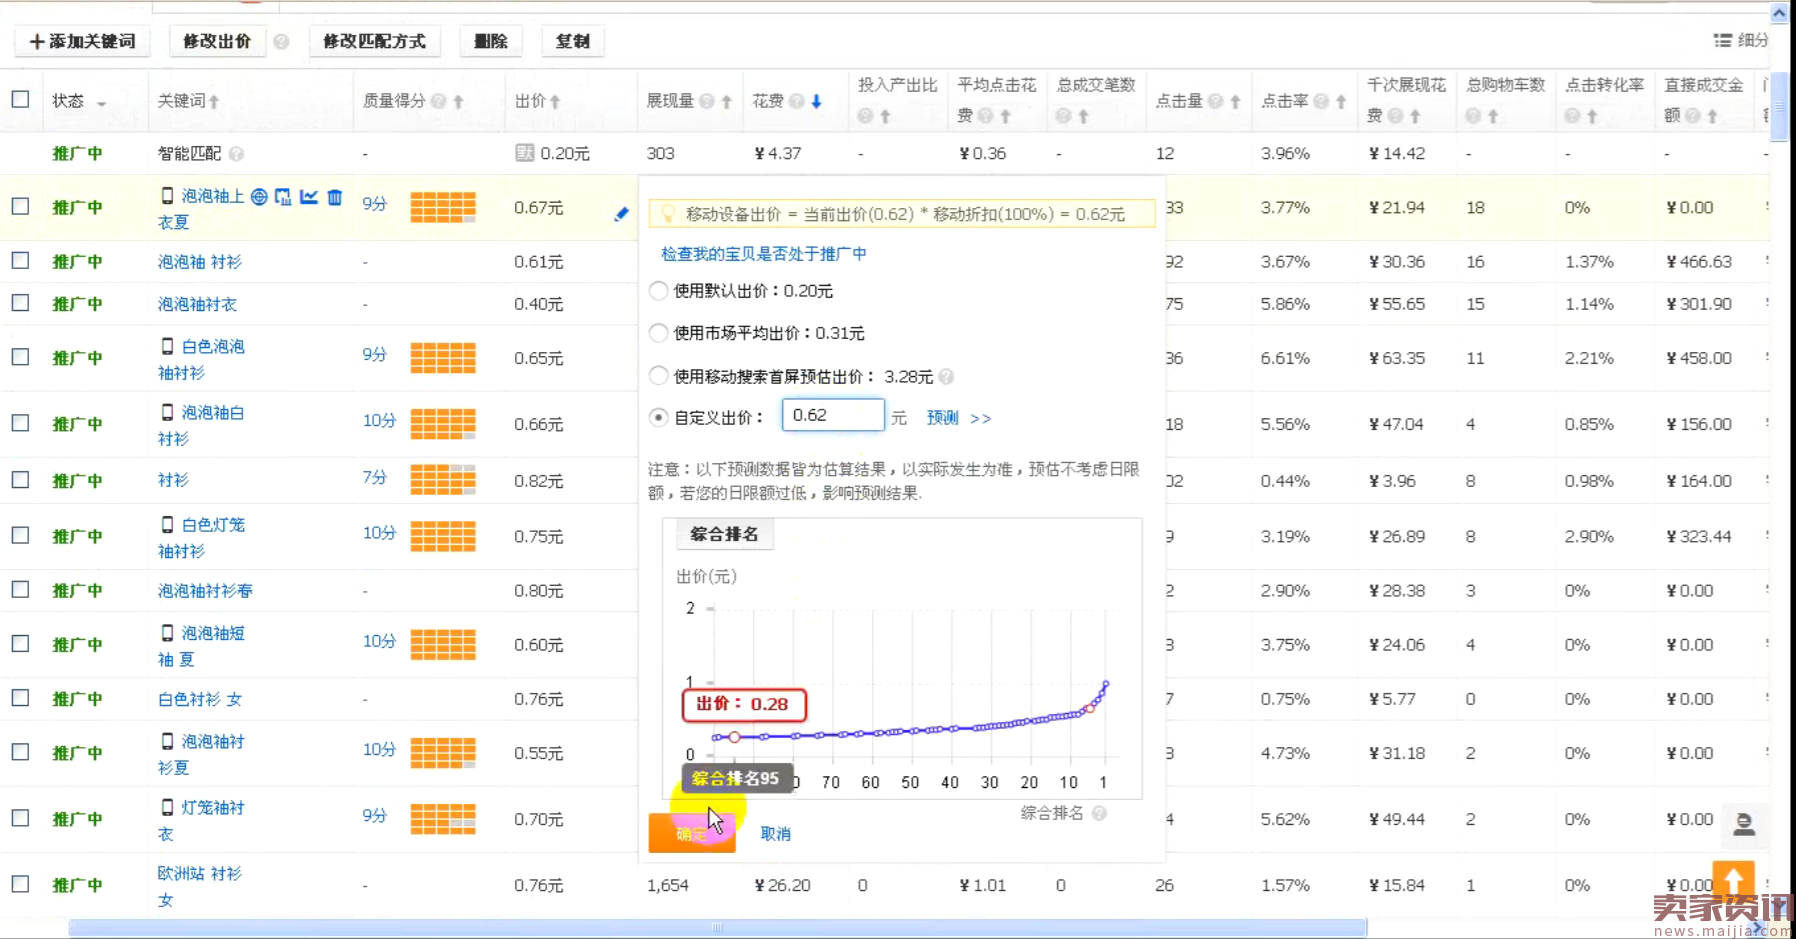Click the sort arrow in 质量得分 header
1796x939 pixels.
[x=458, y=101]
